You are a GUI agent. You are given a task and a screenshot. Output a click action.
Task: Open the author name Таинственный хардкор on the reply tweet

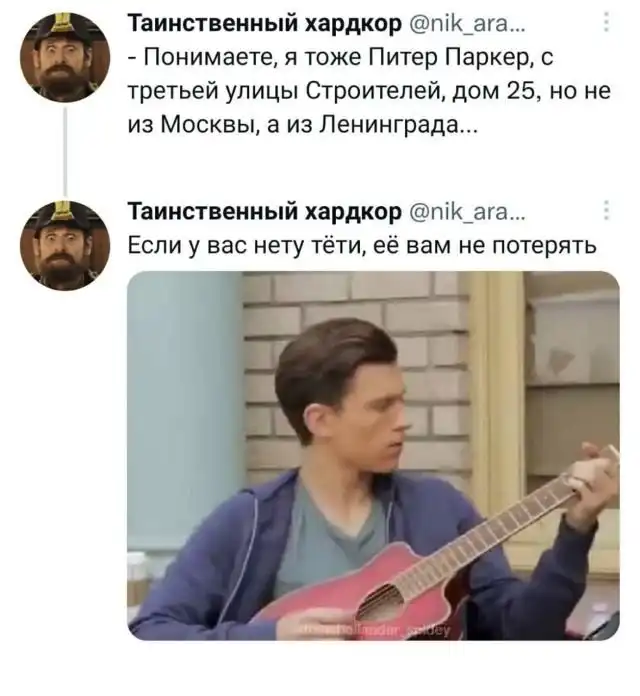coord(265,213)
